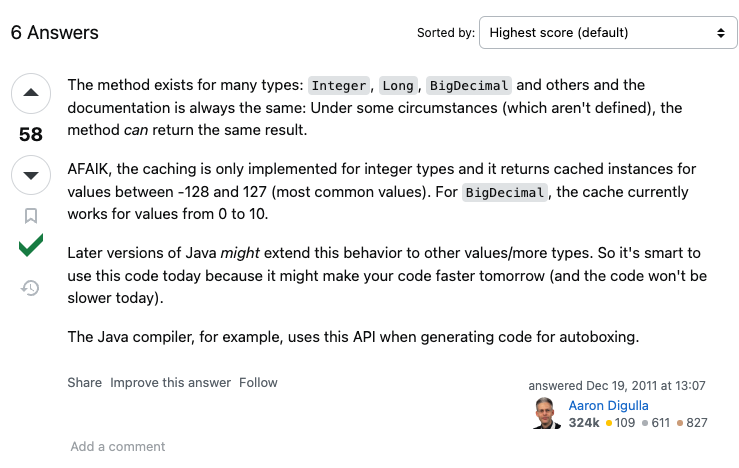Open Aaron Digulla's profile link
The height and width of the screenshot is (468, 739).
coord(608,405)
